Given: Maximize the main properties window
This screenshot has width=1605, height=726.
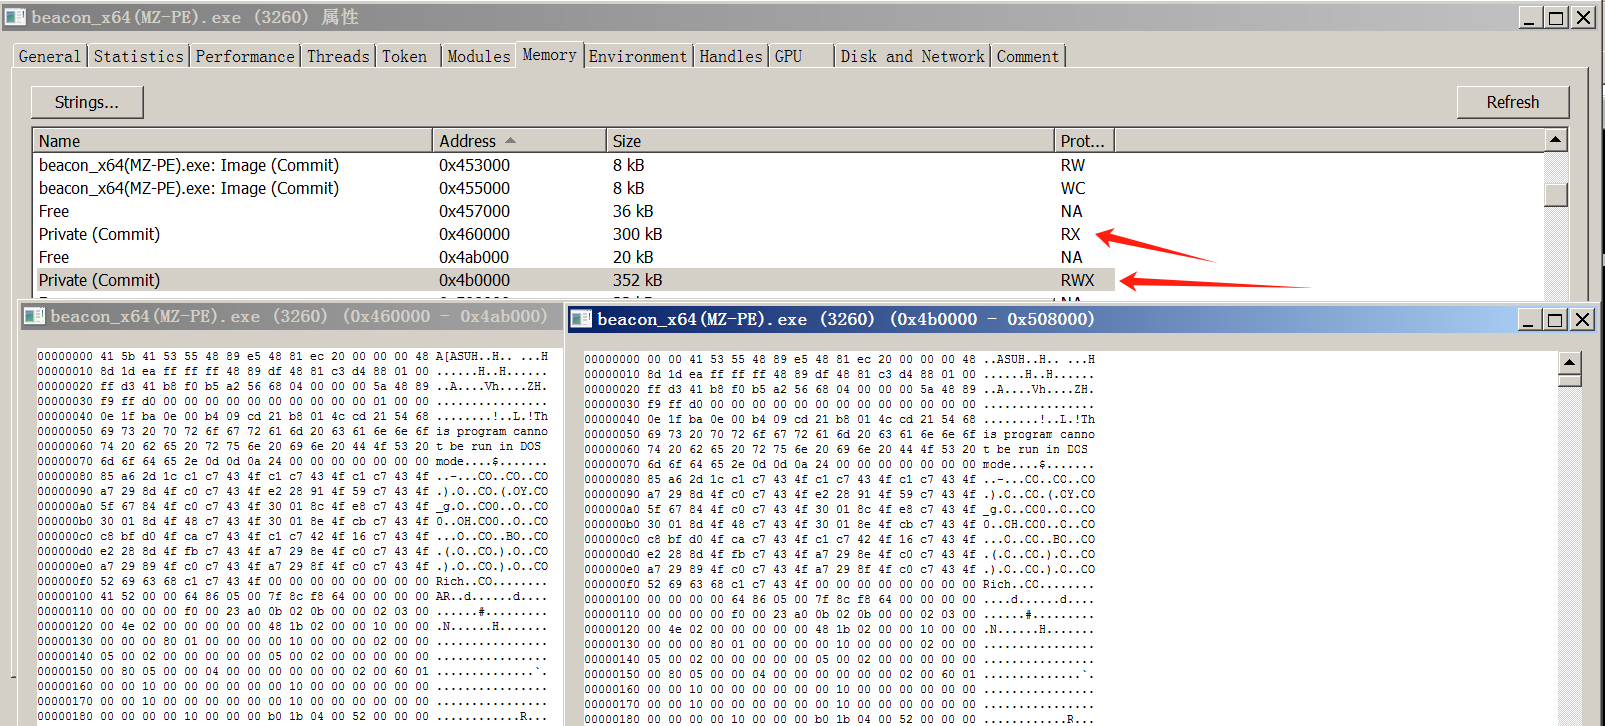Looking at the screenshot, I should click(x=1557, y=17).
